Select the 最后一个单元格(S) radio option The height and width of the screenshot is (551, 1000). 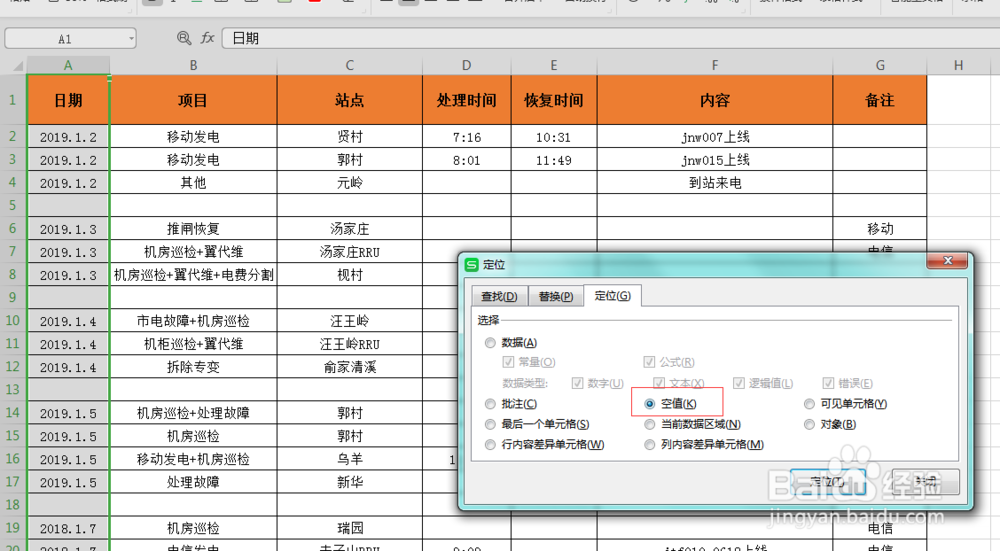click(x=490, y=424)
